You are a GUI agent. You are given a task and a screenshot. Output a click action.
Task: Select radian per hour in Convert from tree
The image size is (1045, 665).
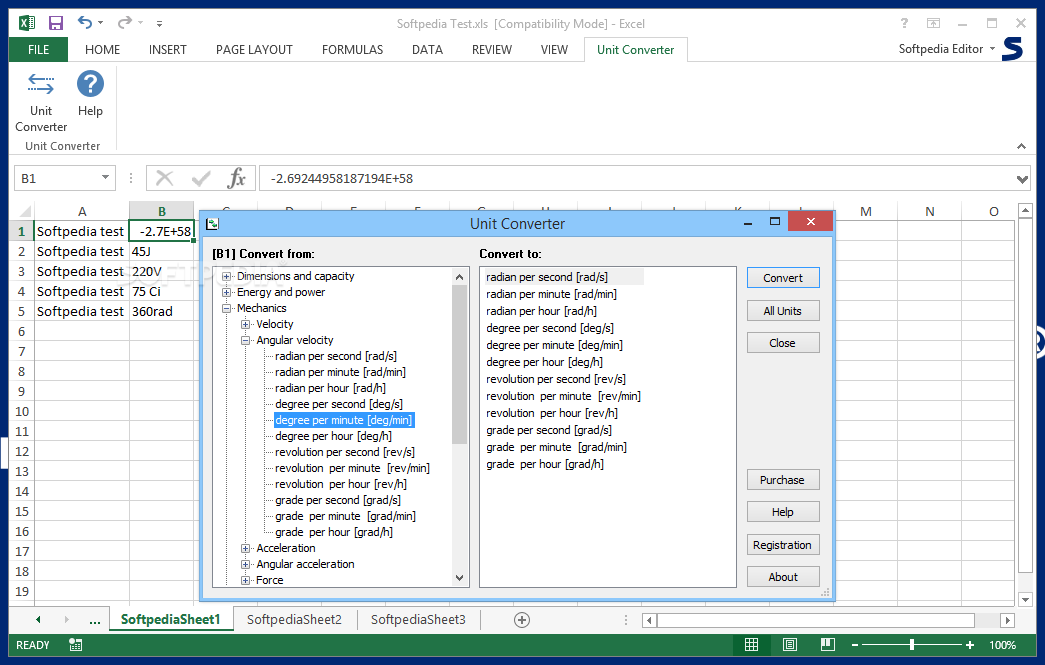point(331,388)
